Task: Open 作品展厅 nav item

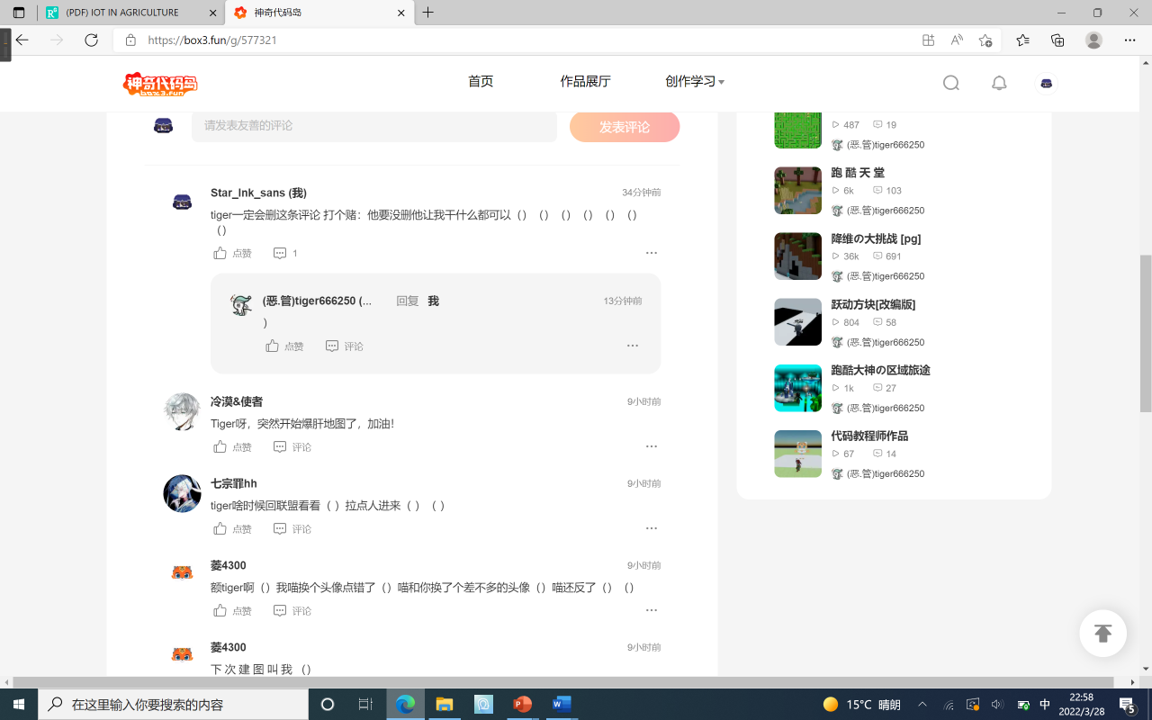Action: 585,82
